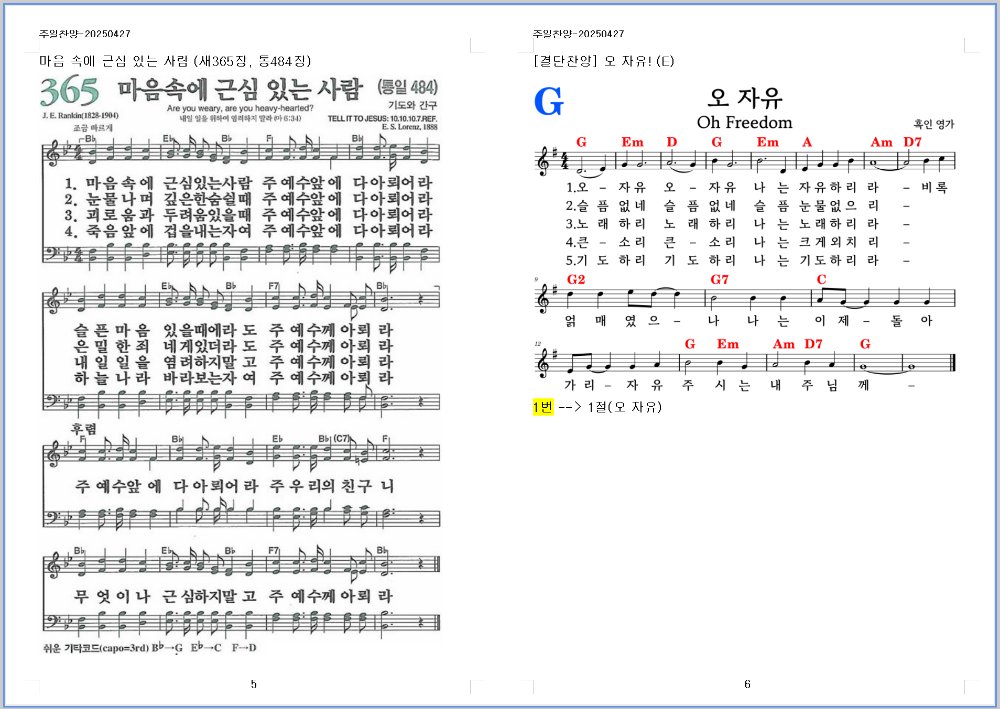
Task: Click the red 'G2' chord symbol
Action: [576, 280]
